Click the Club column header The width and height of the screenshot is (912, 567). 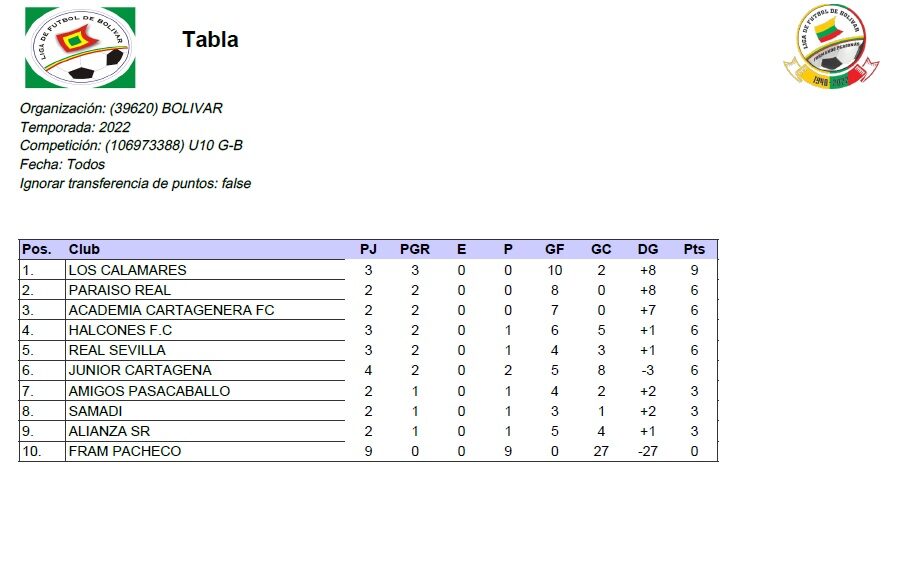(84, 249)
